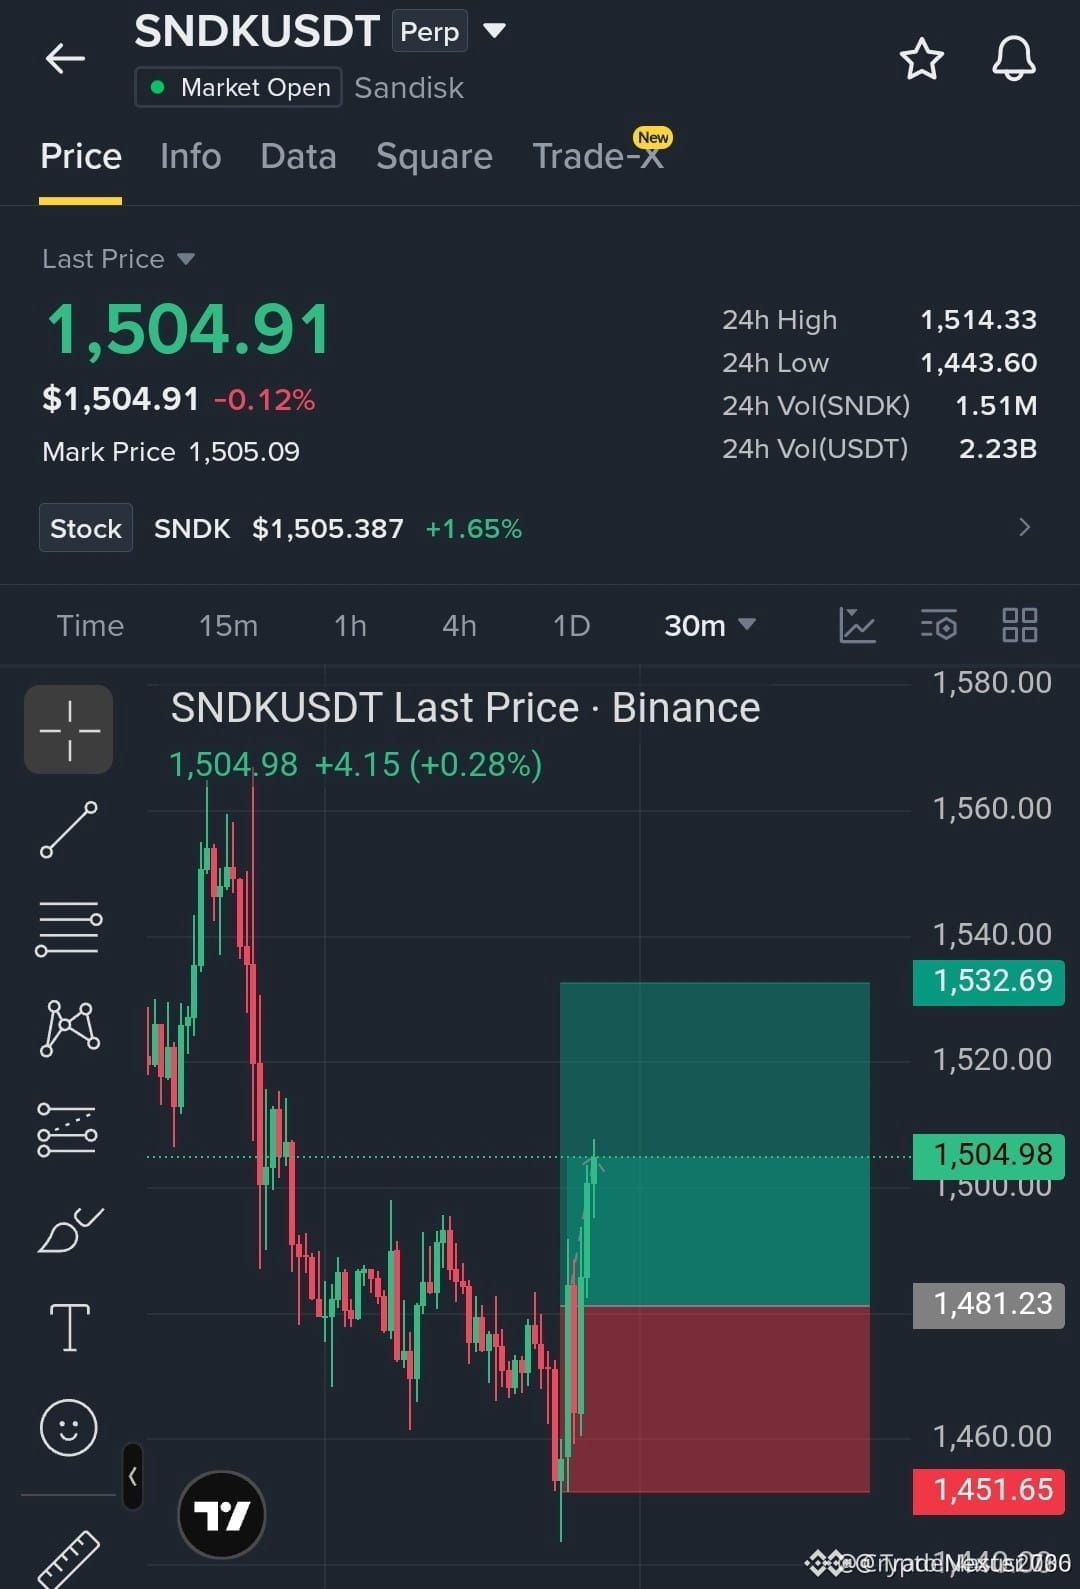Click the 24h Vol(SNDK) value 1.51M

(996, 406)
